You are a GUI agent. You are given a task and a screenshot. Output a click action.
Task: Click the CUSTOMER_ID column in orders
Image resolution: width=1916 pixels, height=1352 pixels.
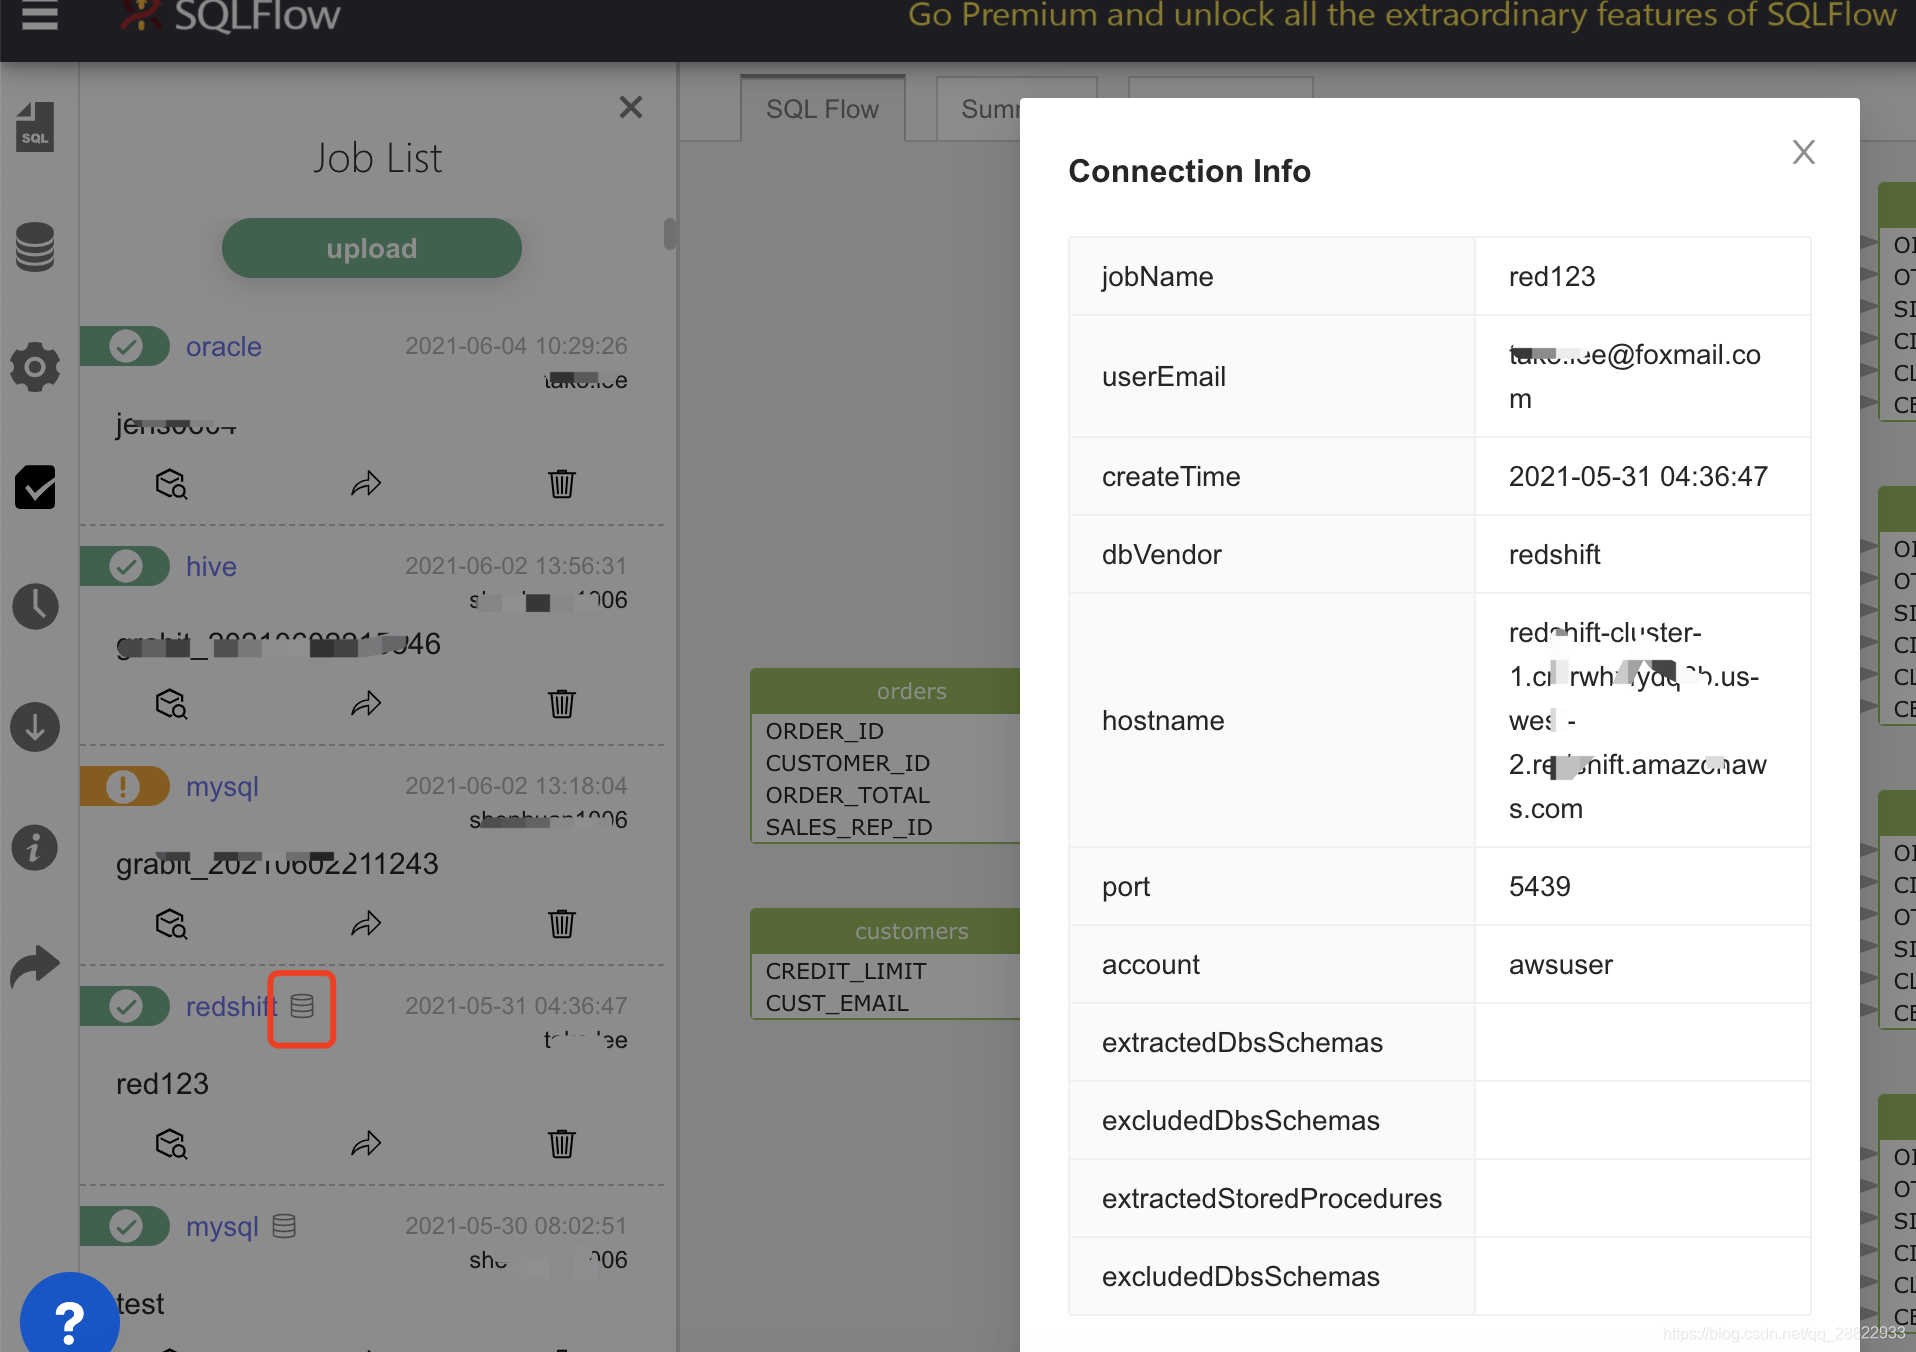[848, 763]
